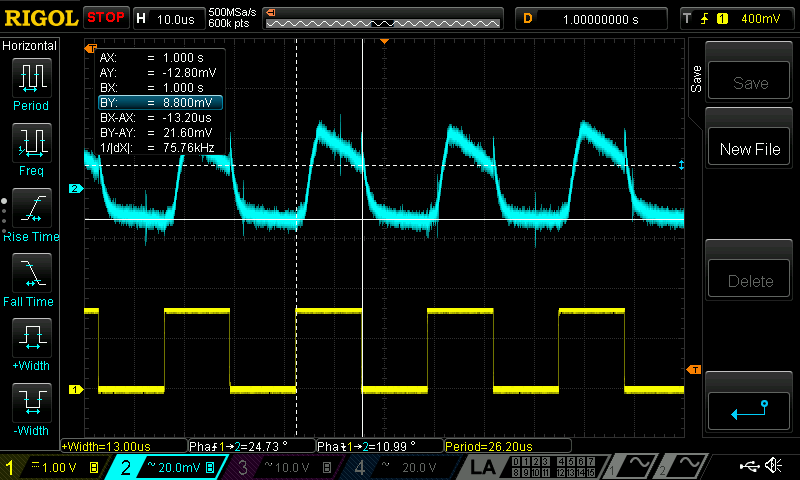Click the BX-AX = -13.20us row
Screen dimensions: 800x480
(160, 118)
